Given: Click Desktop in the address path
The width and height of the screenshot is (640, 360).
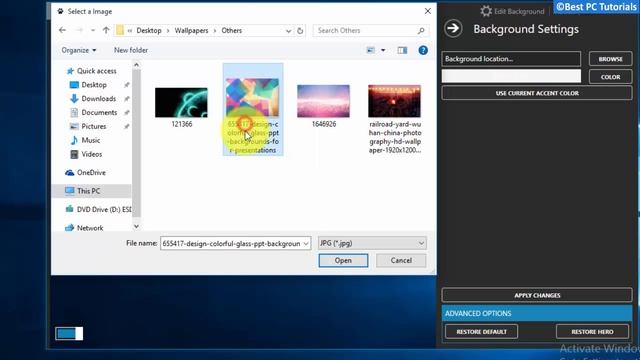Looking at the screenshot, I should pyautogui.click(x=149, y=31).
